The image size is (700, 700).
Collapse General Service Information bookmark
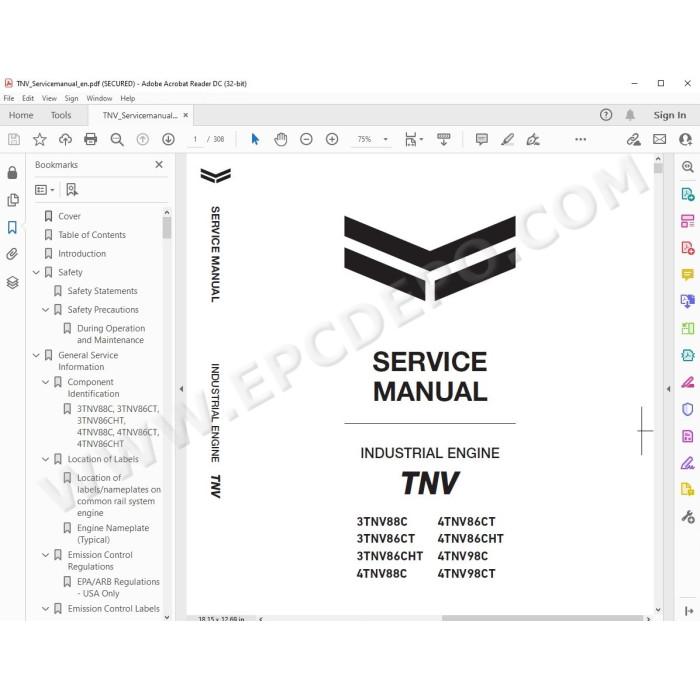[x=36, y=355]
